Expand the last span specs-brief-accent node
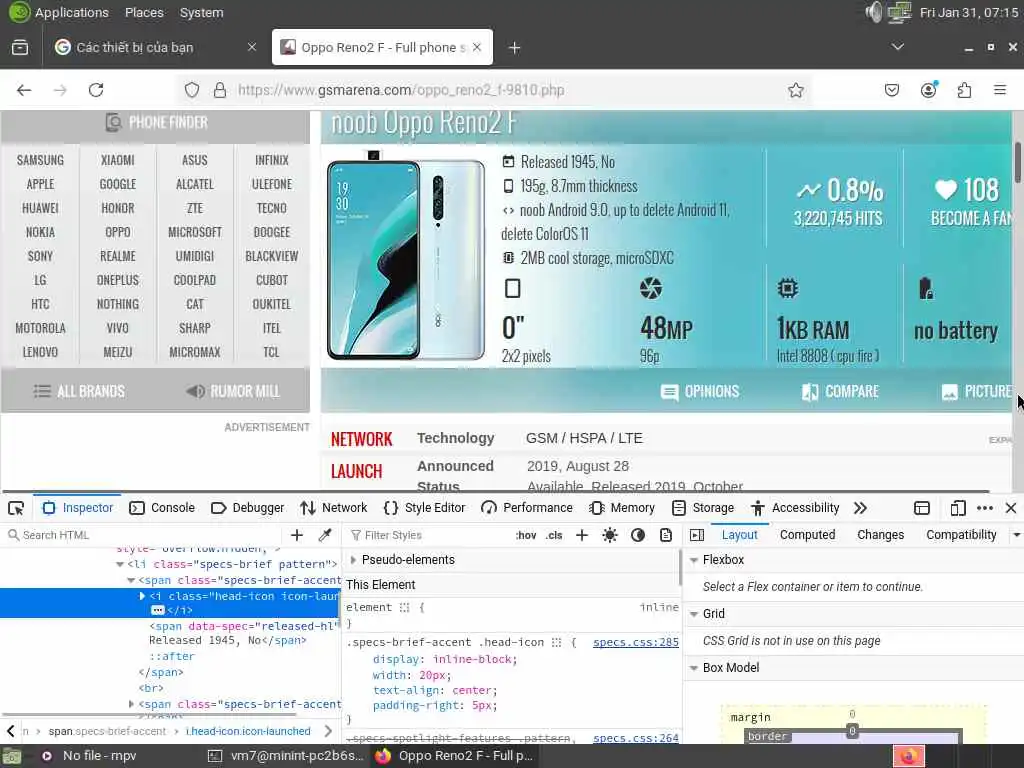This screenshot has height=768, width=1024. click(x=131, y=704)
